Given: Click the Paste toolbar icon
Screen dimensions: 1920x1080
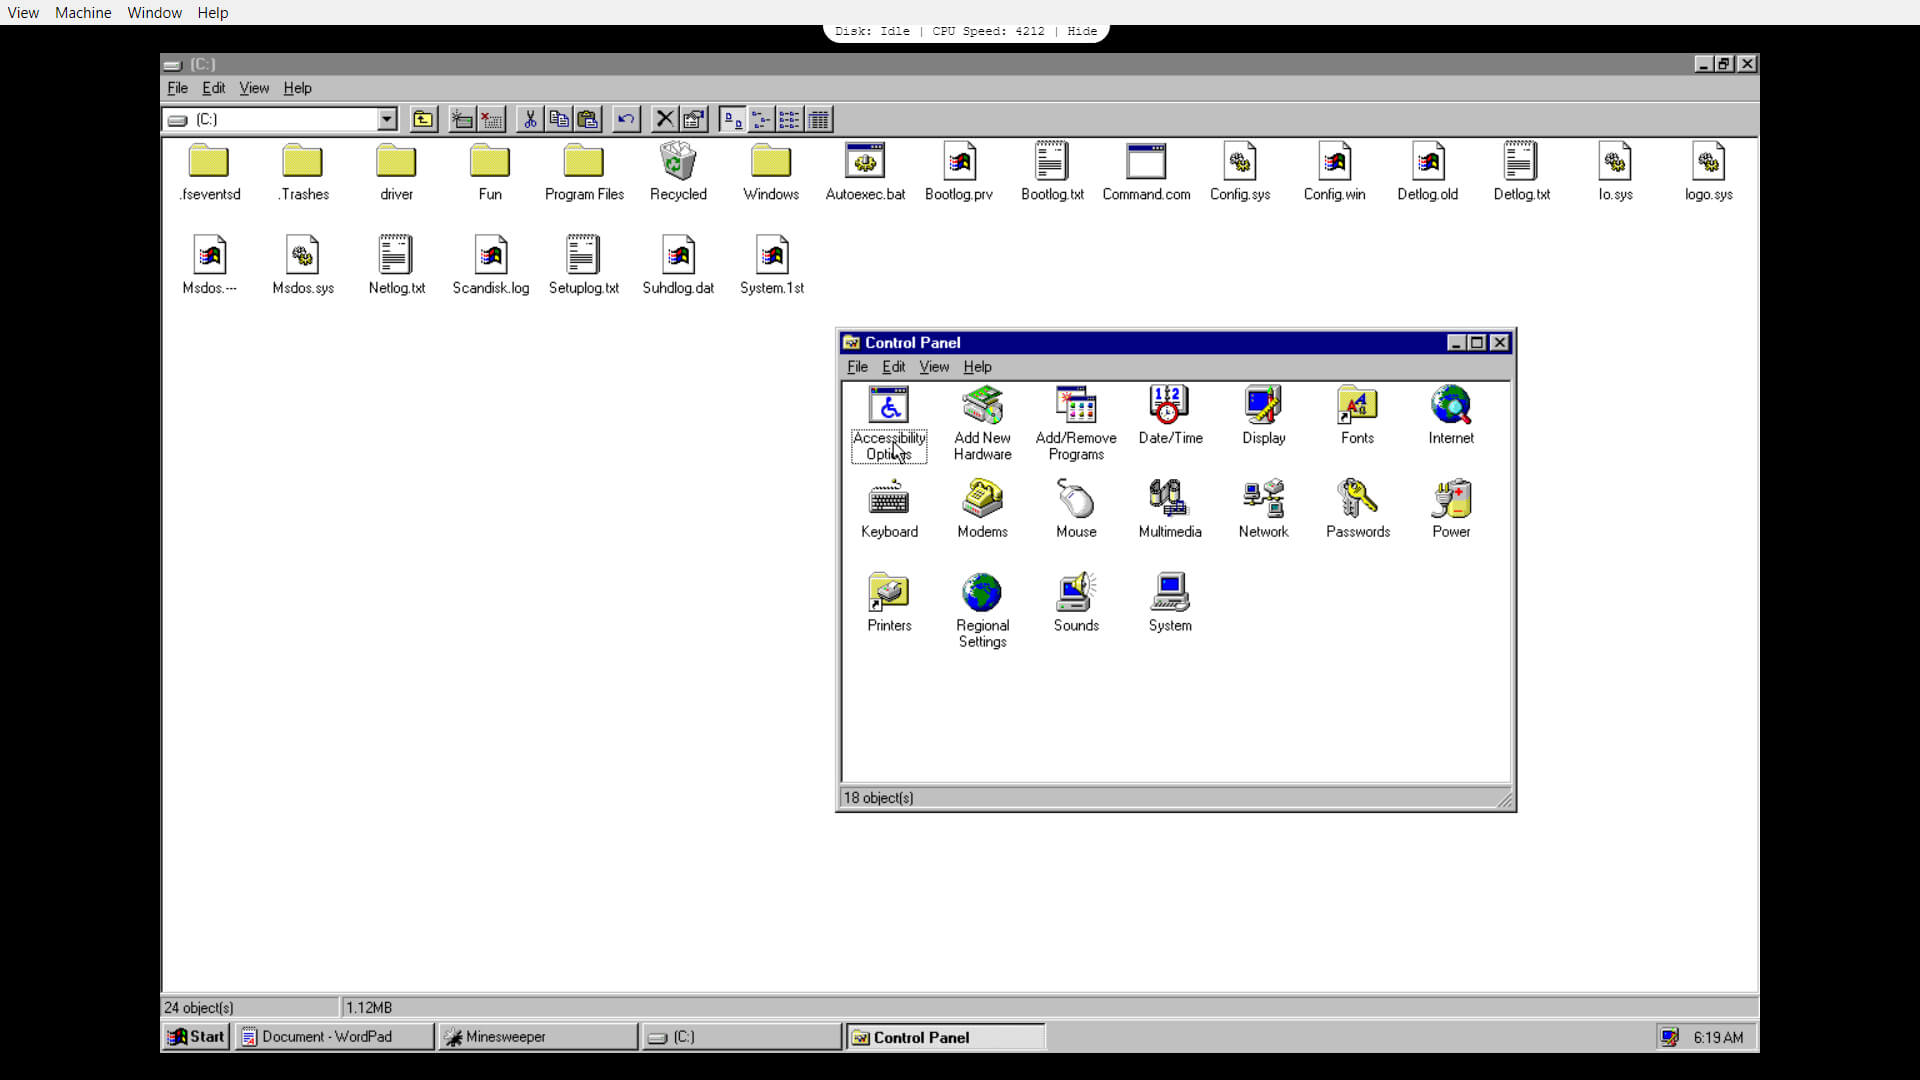Looking at the screenshot, I should coord(588,119).
